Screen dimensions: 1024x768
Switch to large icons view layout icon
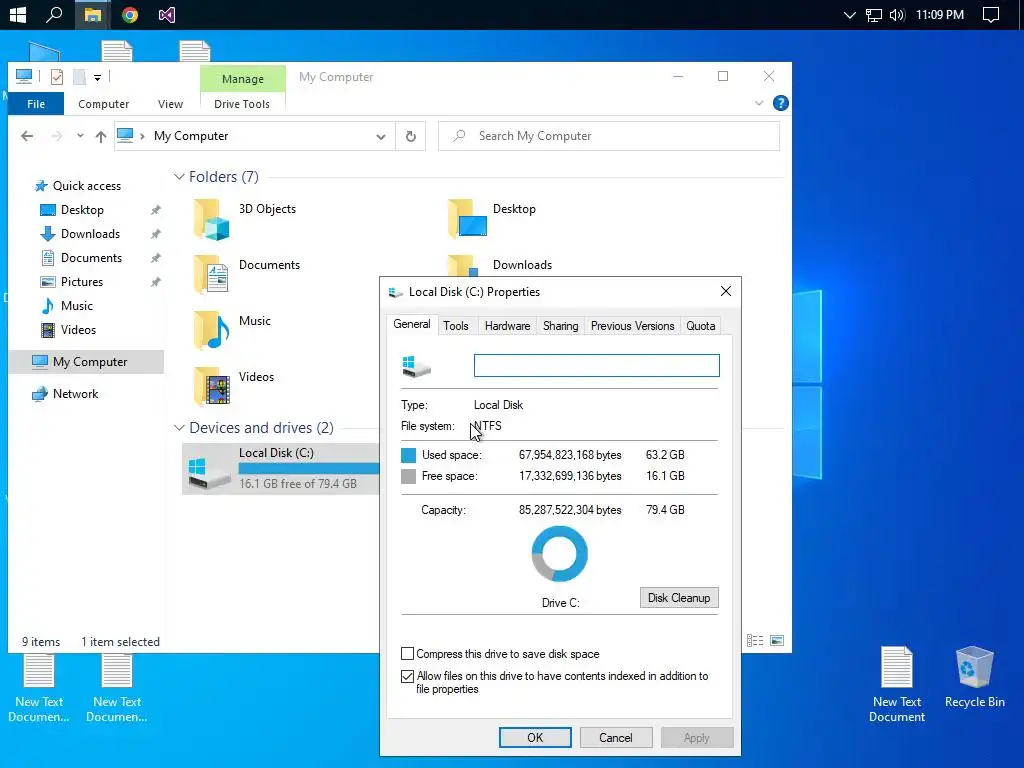[x=776, y=641]
